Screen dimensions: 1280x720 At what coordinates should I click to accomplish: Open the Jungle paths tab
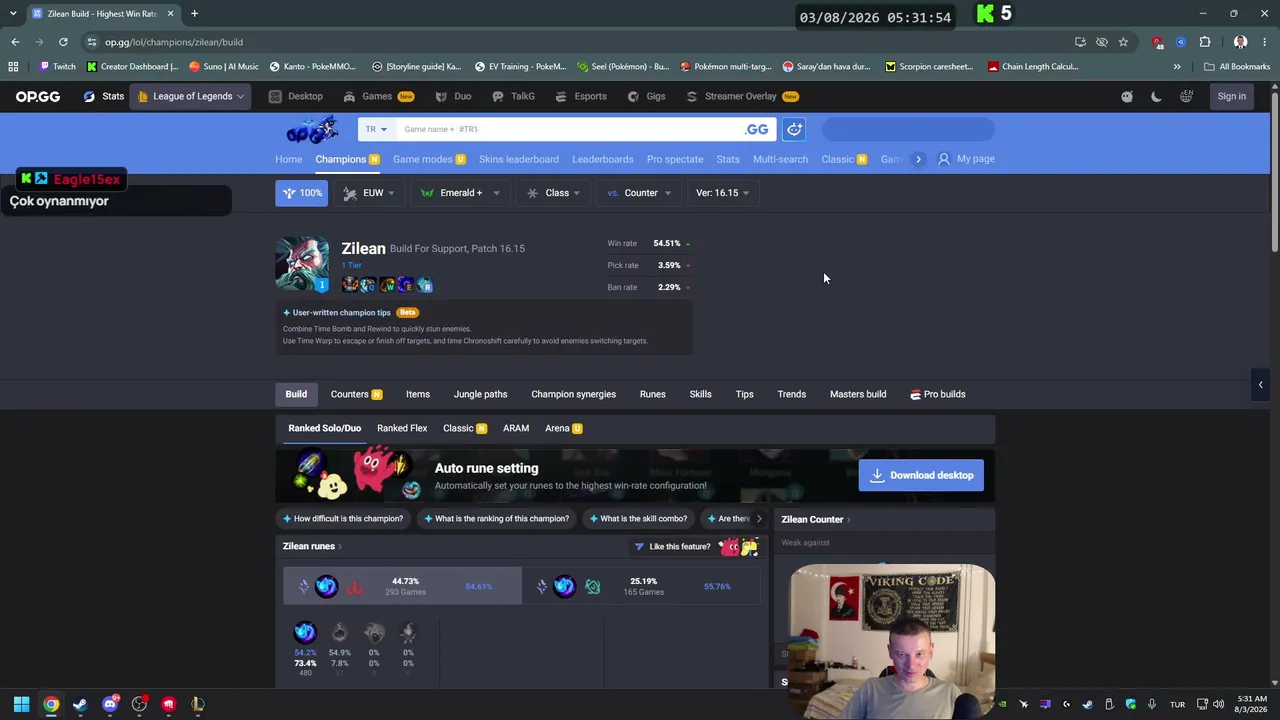480,394
